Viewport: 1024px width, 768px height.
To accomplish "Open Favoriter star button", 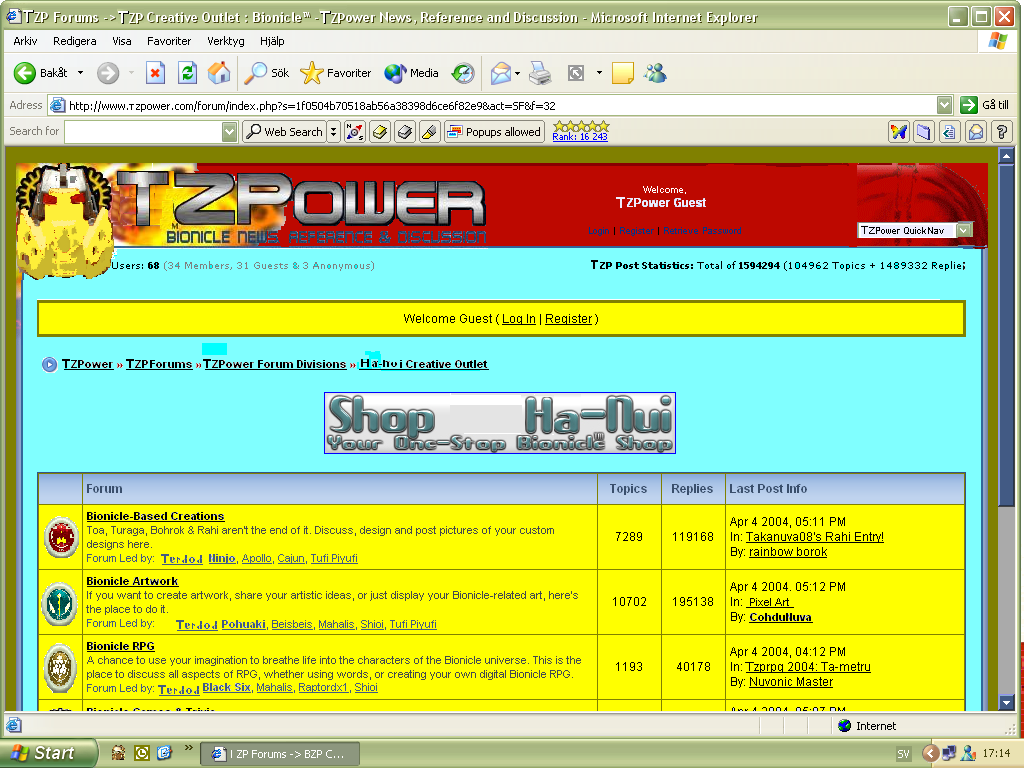I will pos(336,73).
